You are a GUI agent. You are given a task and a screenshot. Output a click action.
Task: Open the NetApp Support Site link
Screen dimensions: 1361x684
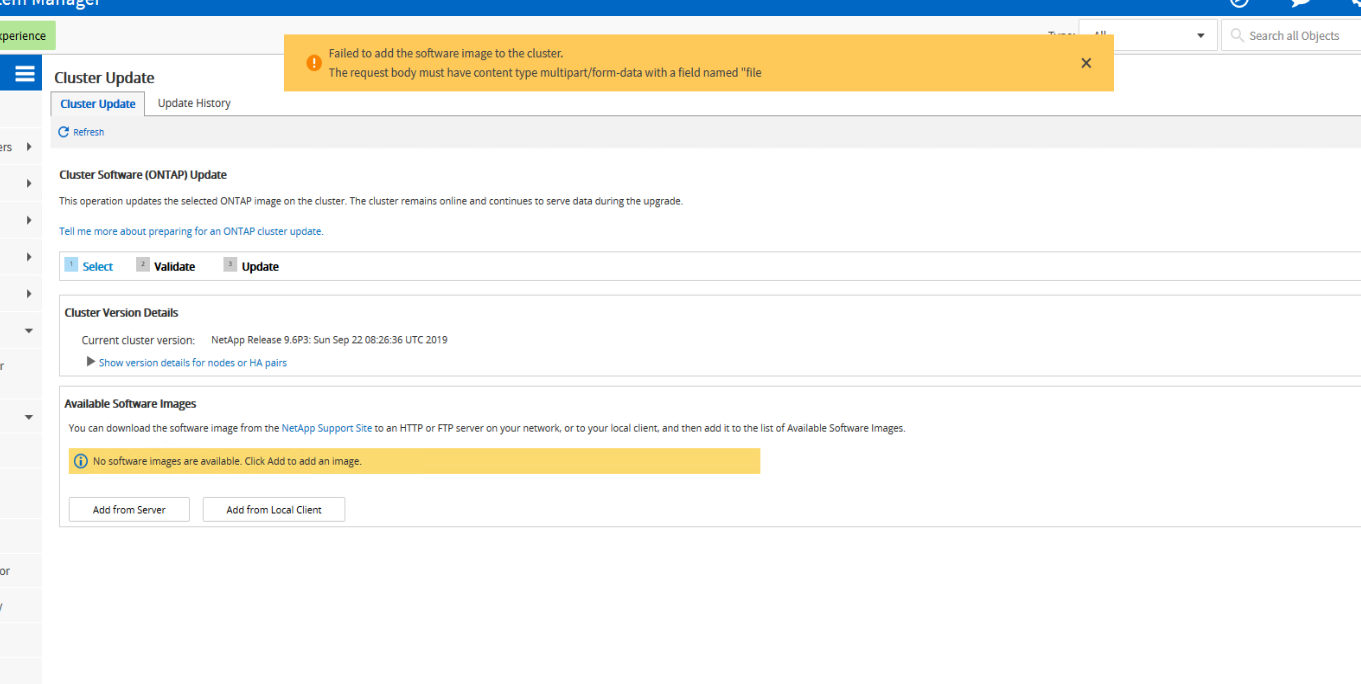pyautogui.click(x=327, y=428)
